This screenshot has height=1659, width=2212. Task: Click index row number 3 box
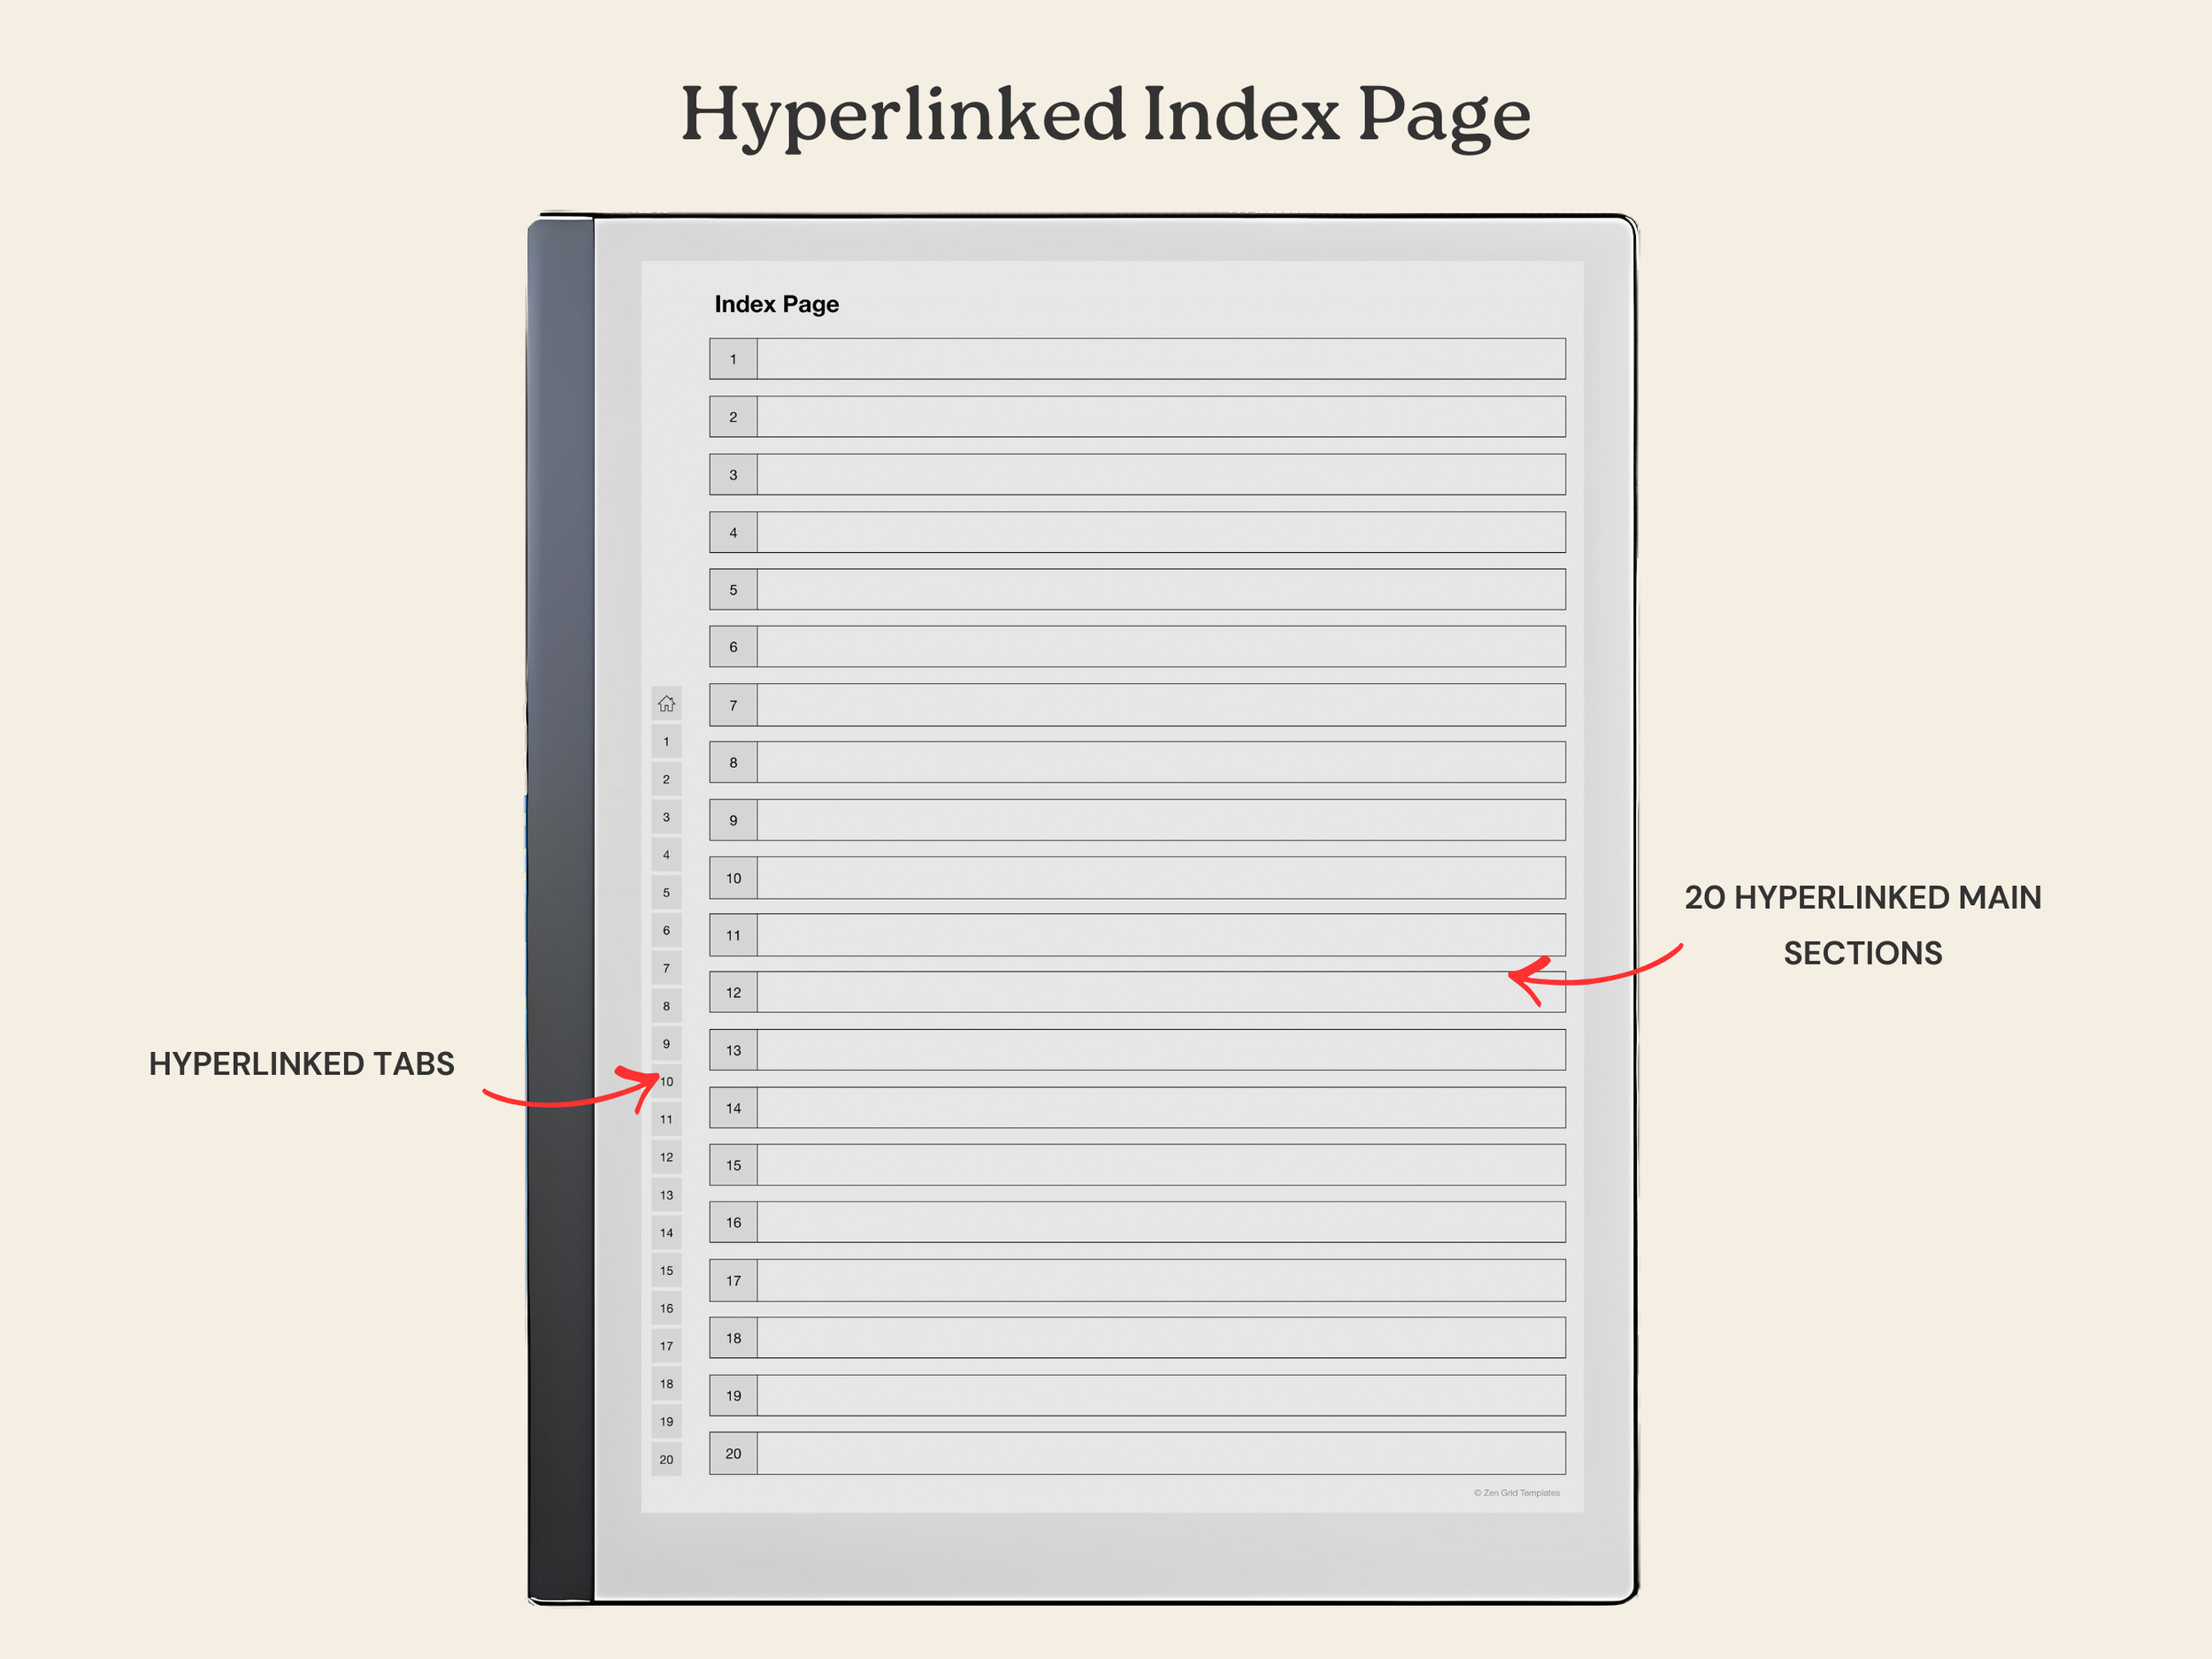pyautogui.click(x=733, y=474)
